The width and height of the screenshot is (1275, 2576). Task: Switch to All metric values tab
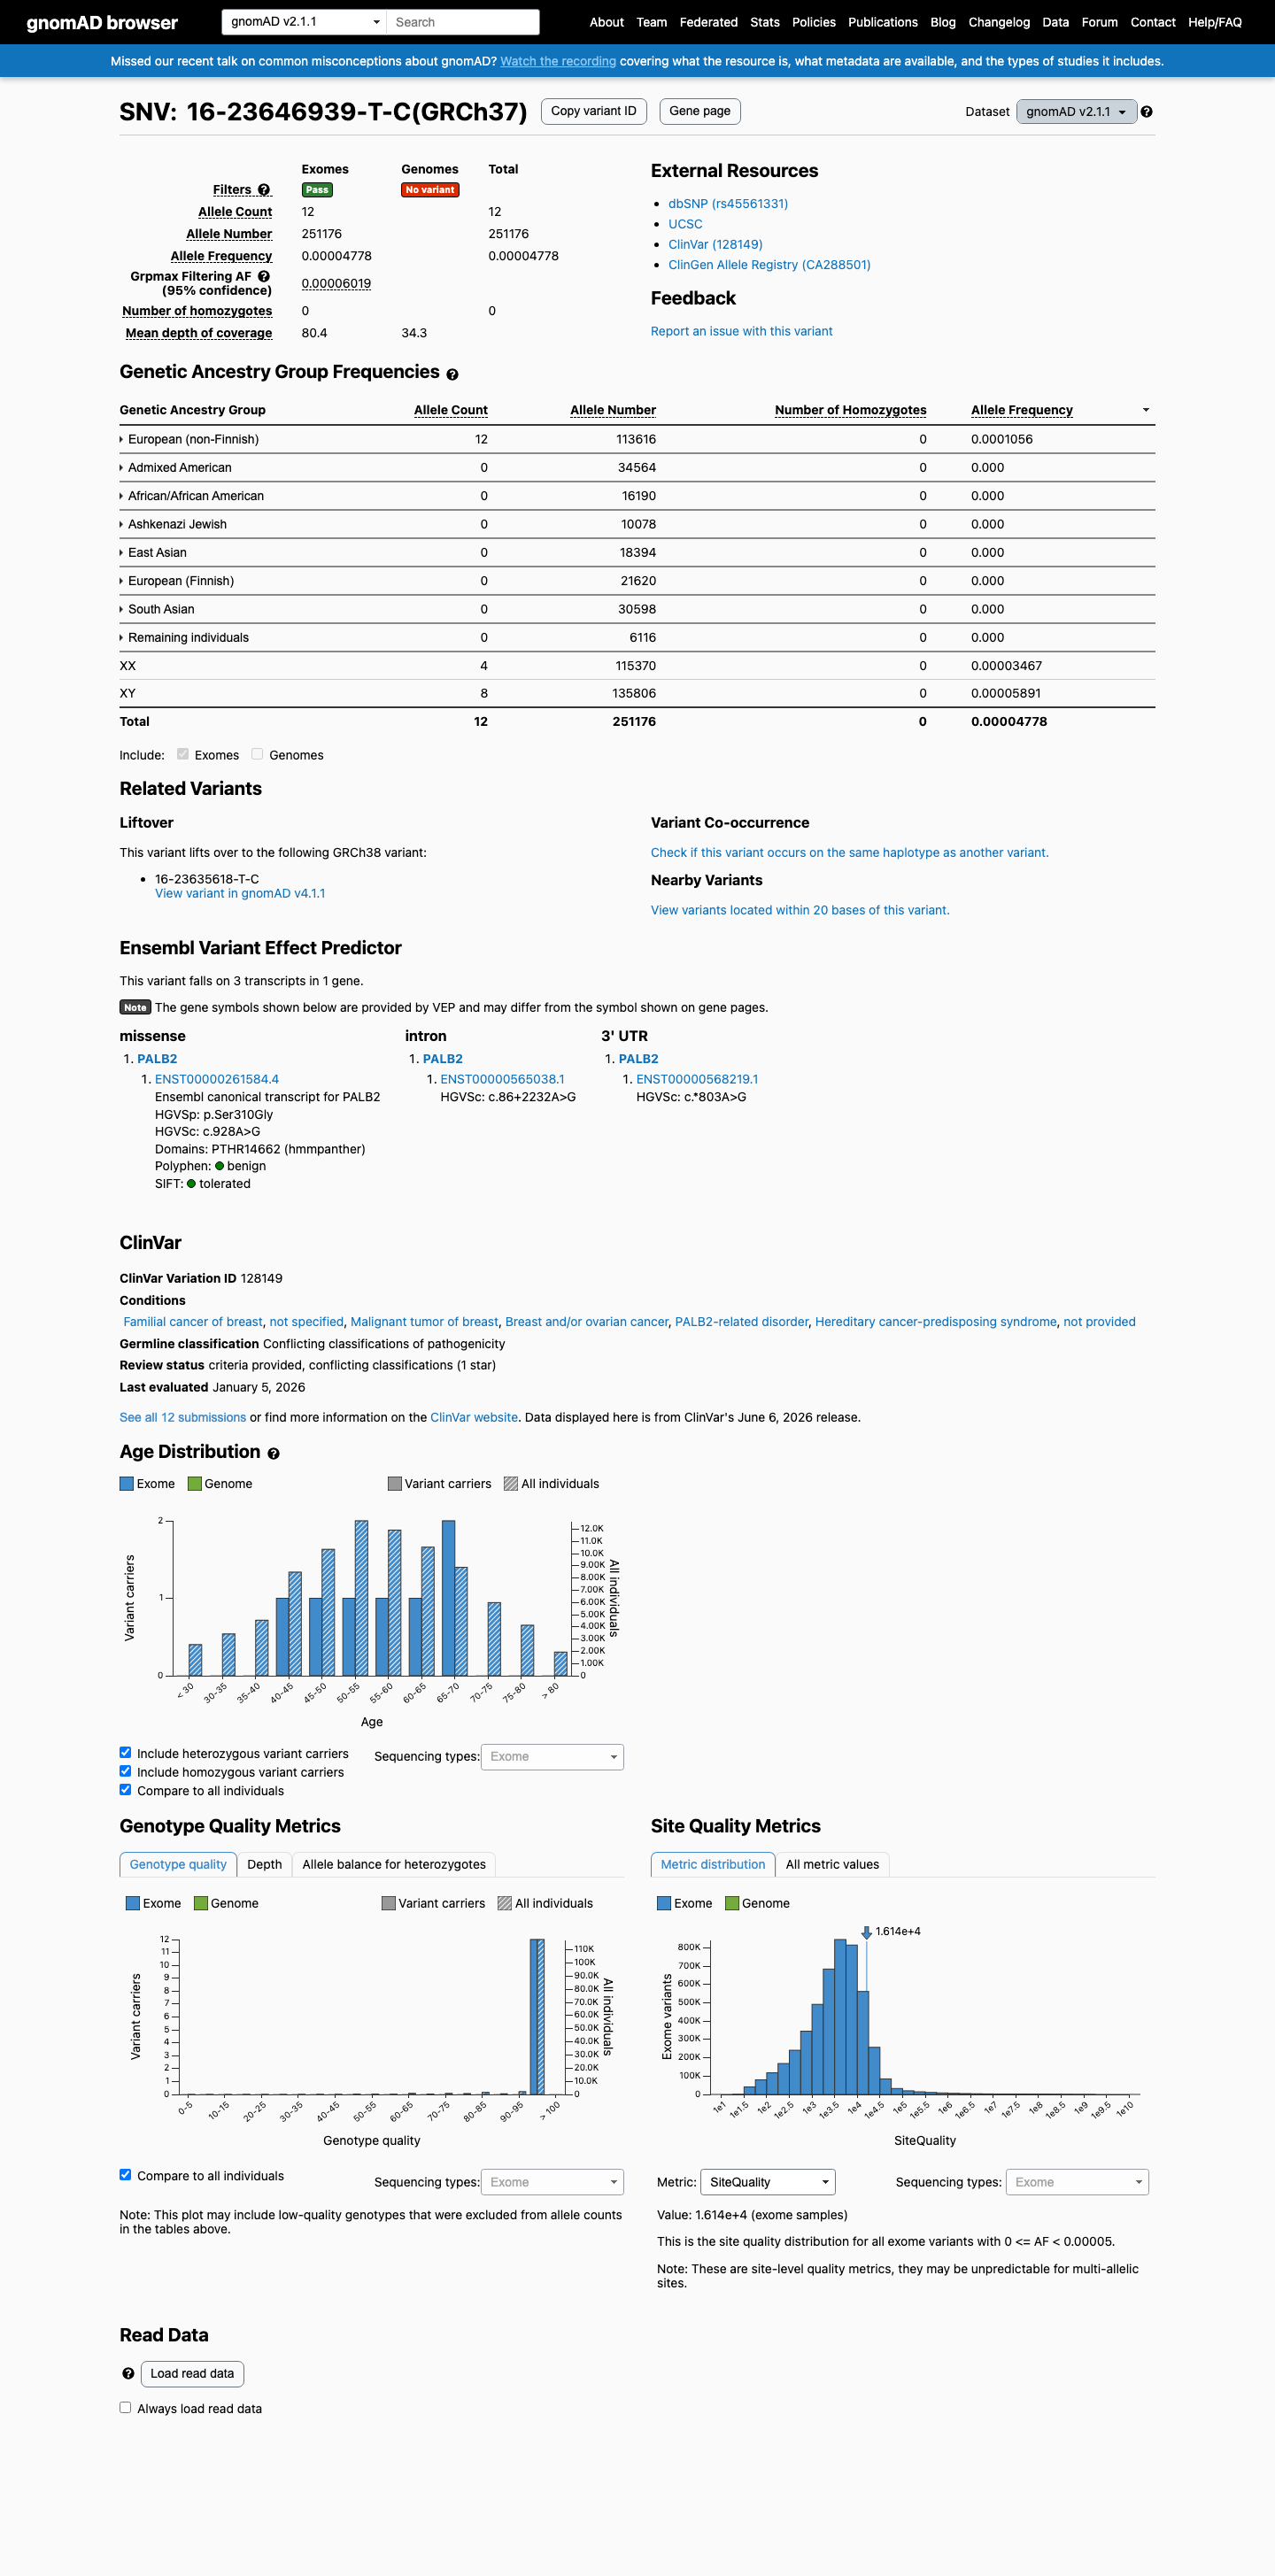(x=832, y=1864)
